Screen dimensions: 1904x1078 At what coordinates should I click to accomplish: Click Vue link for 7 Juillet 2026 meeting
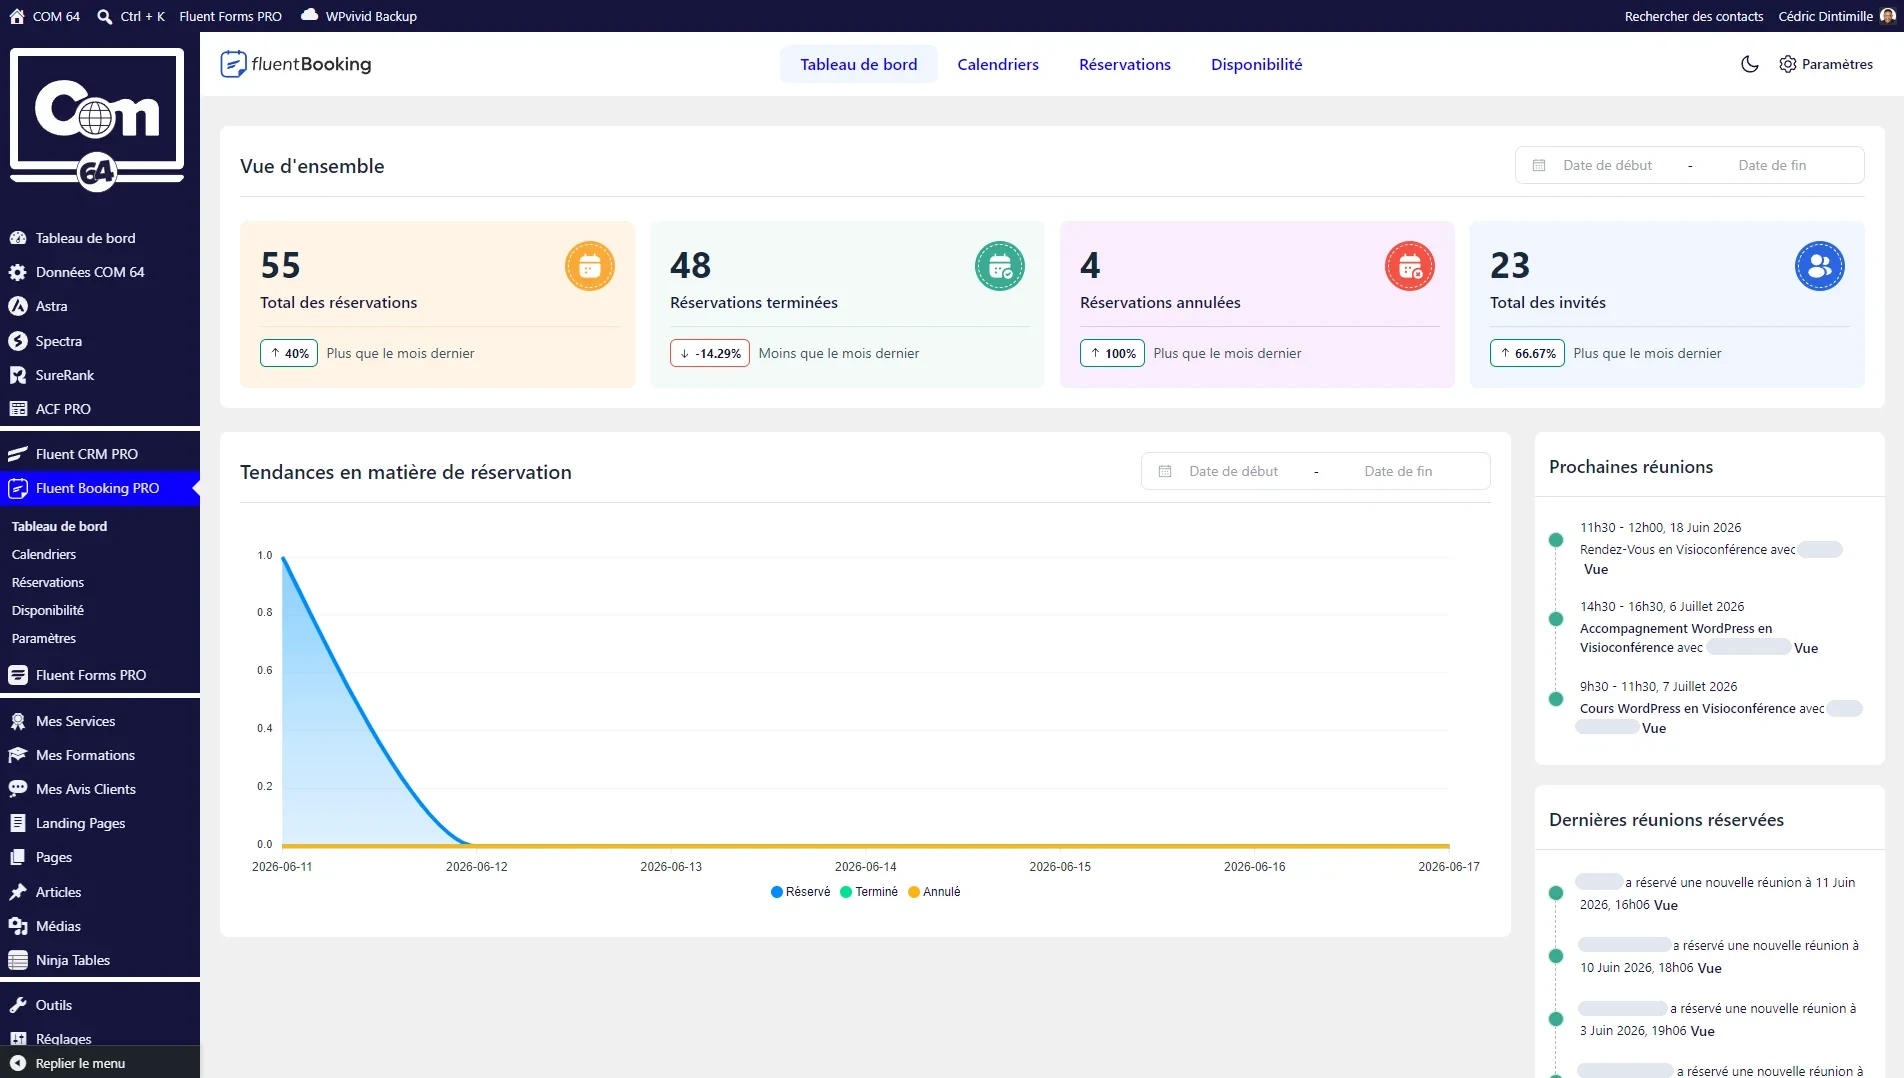(1654, 728)
